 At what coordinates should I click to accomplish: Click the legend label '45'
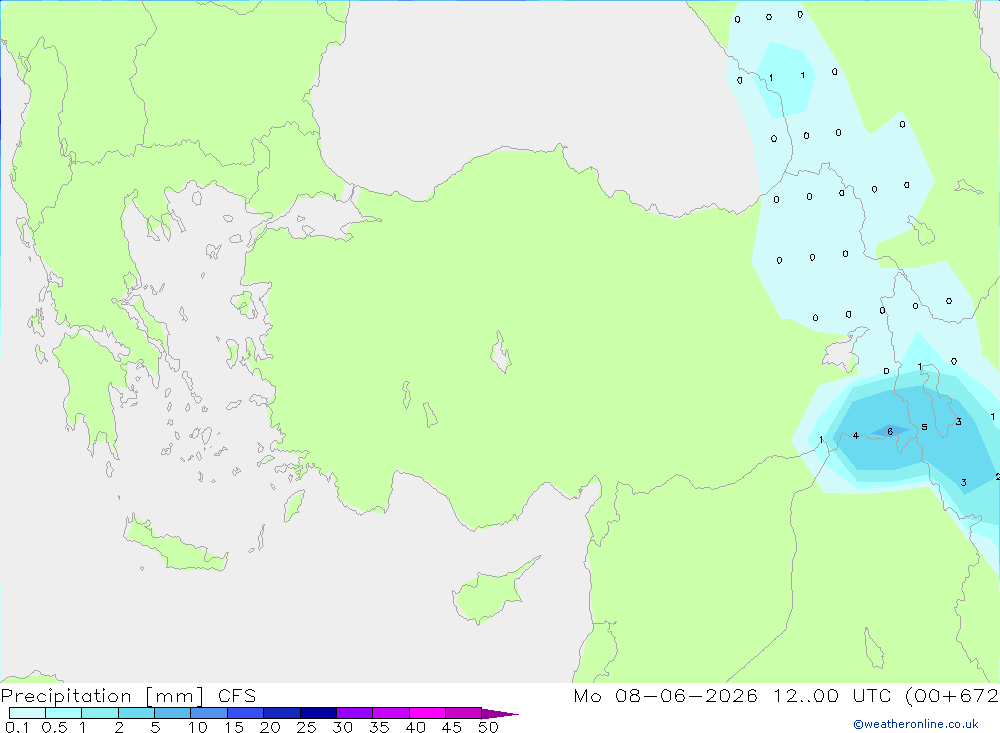tap(452, 727)
